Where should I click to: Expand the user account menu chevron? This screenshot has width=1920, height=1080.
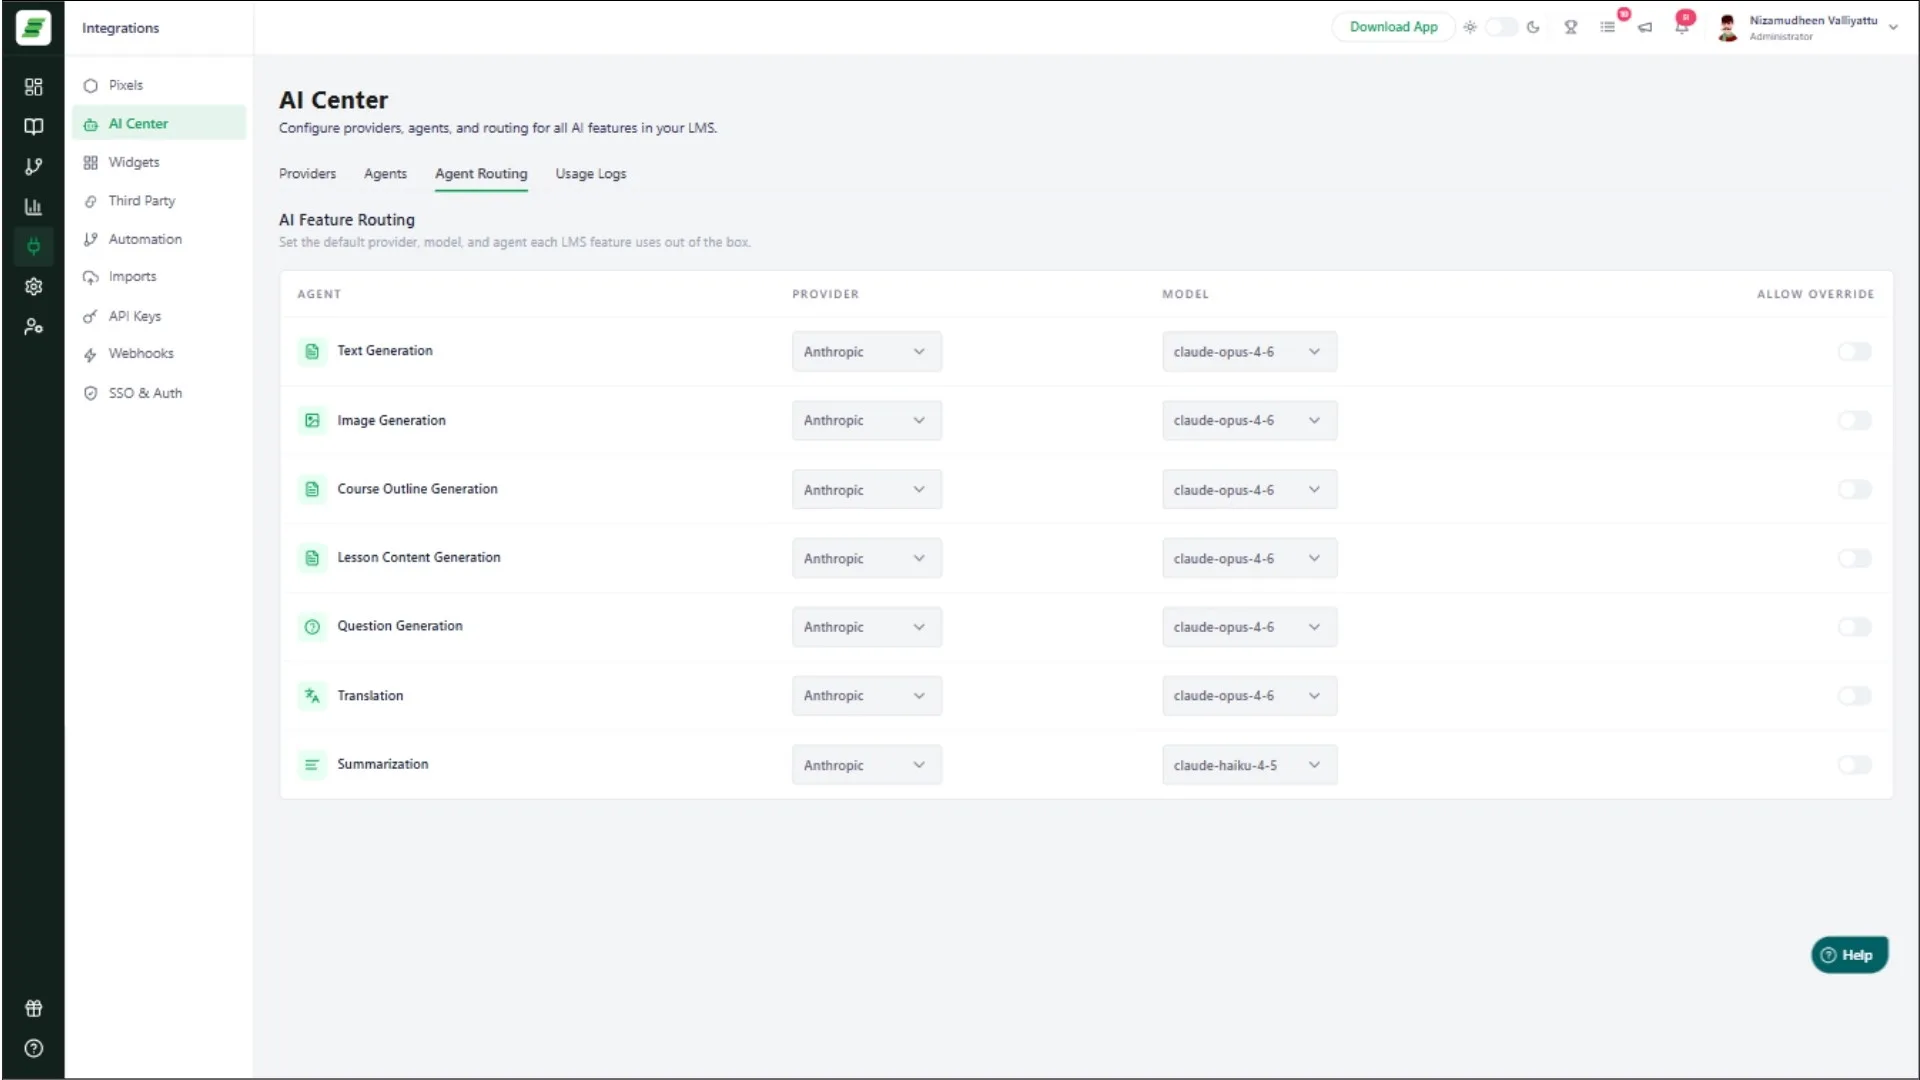pyautogui.click(x=1893, y=28)
